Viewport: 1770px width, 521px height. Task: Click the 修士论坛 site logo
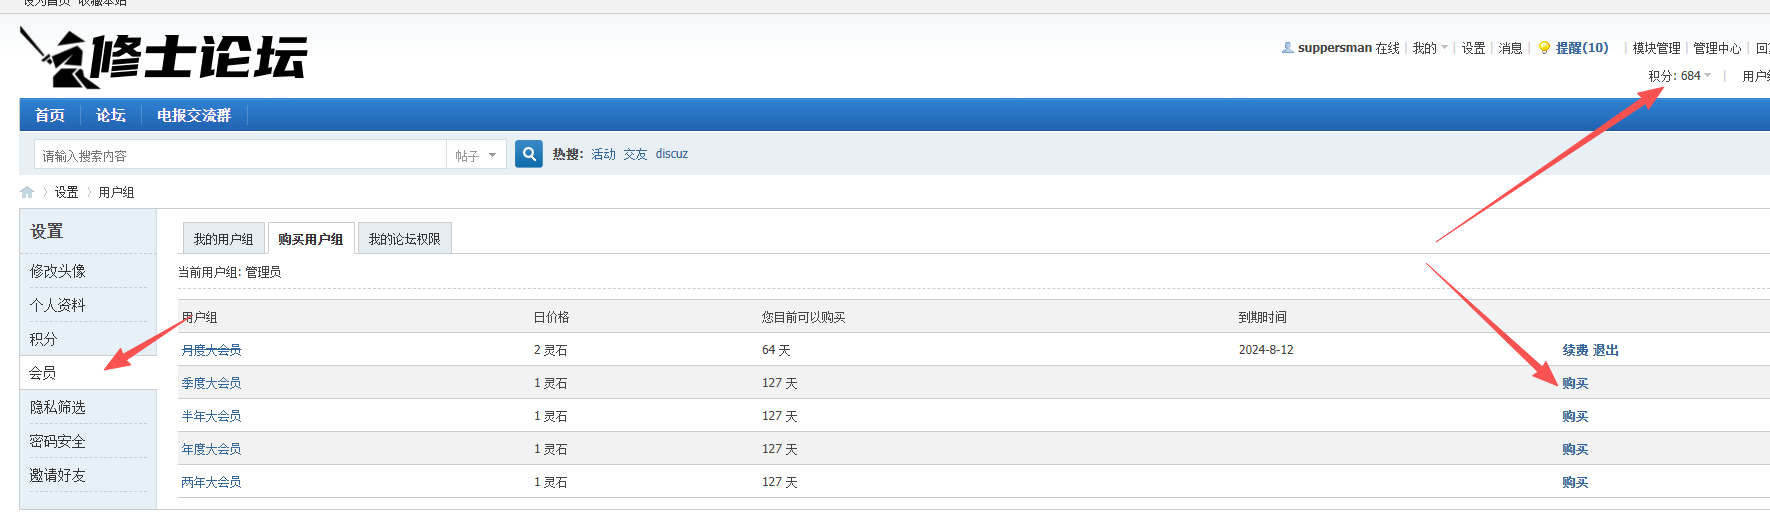[x=164, y=57]
